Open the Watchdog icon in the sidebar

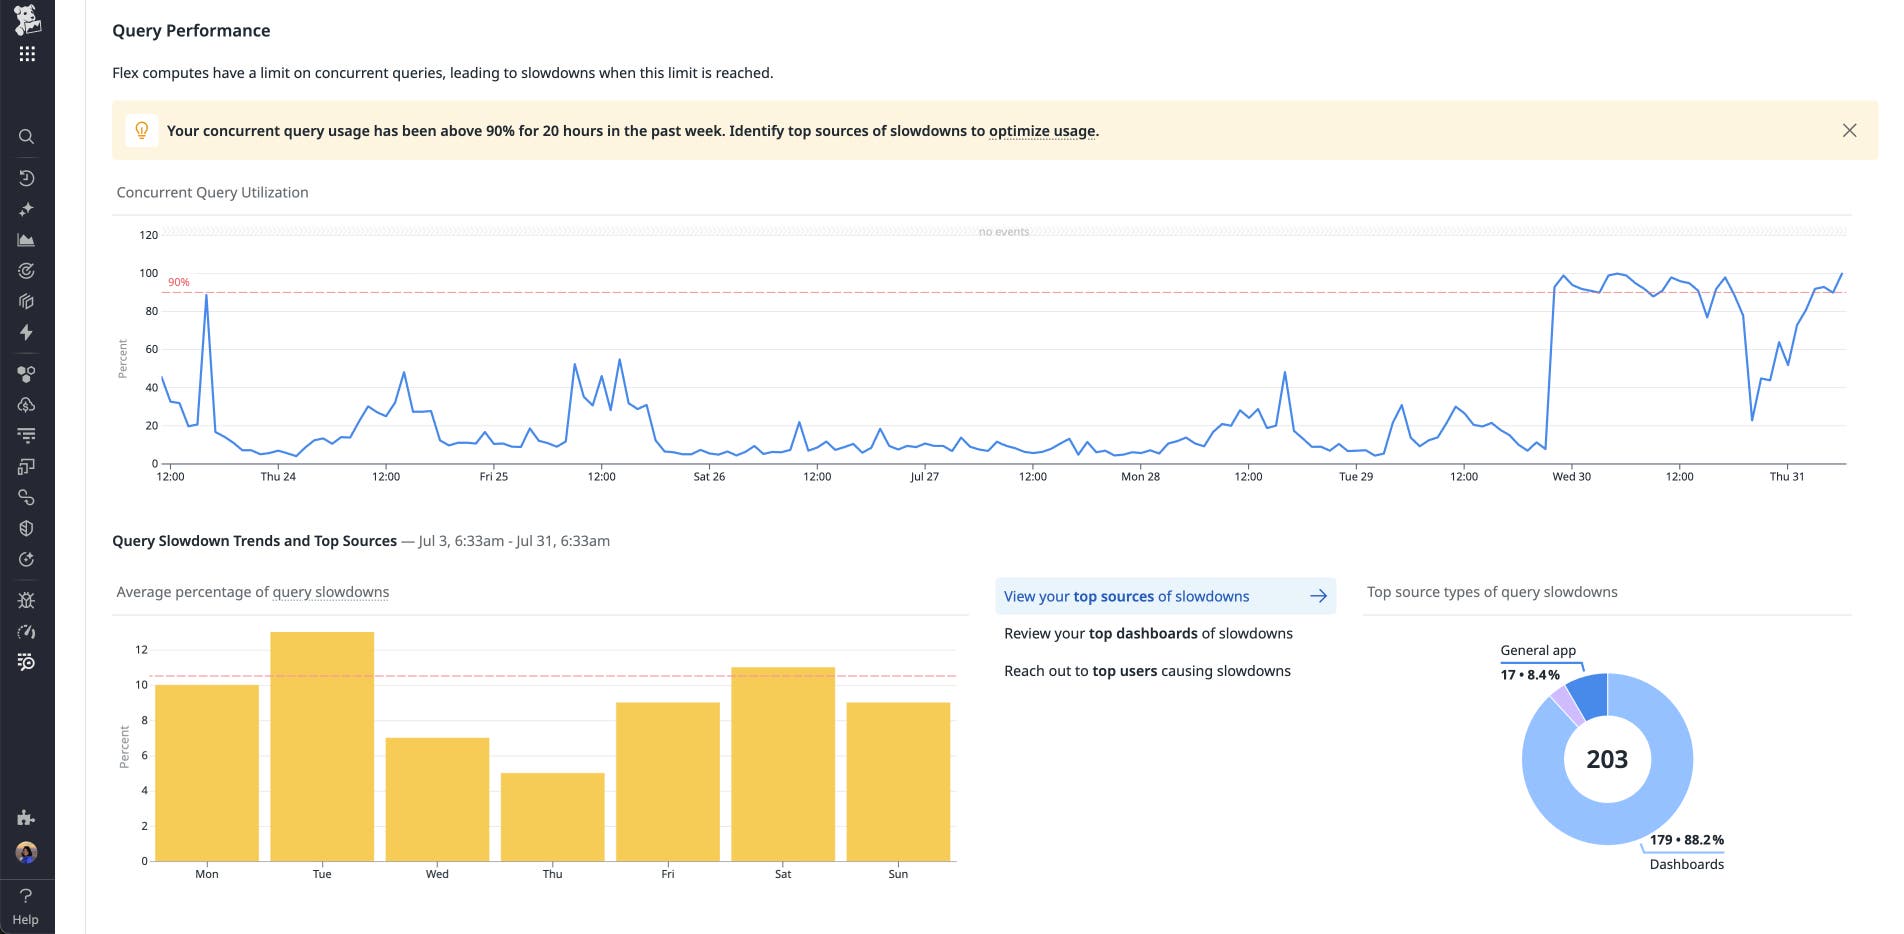(27, 271)
